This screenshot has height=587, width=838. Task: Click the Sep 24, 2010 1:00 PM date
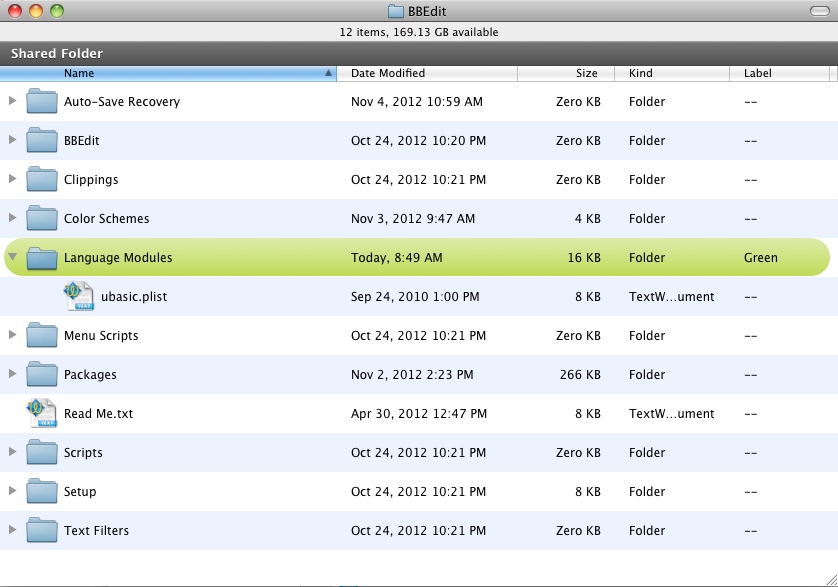point(415,297)
